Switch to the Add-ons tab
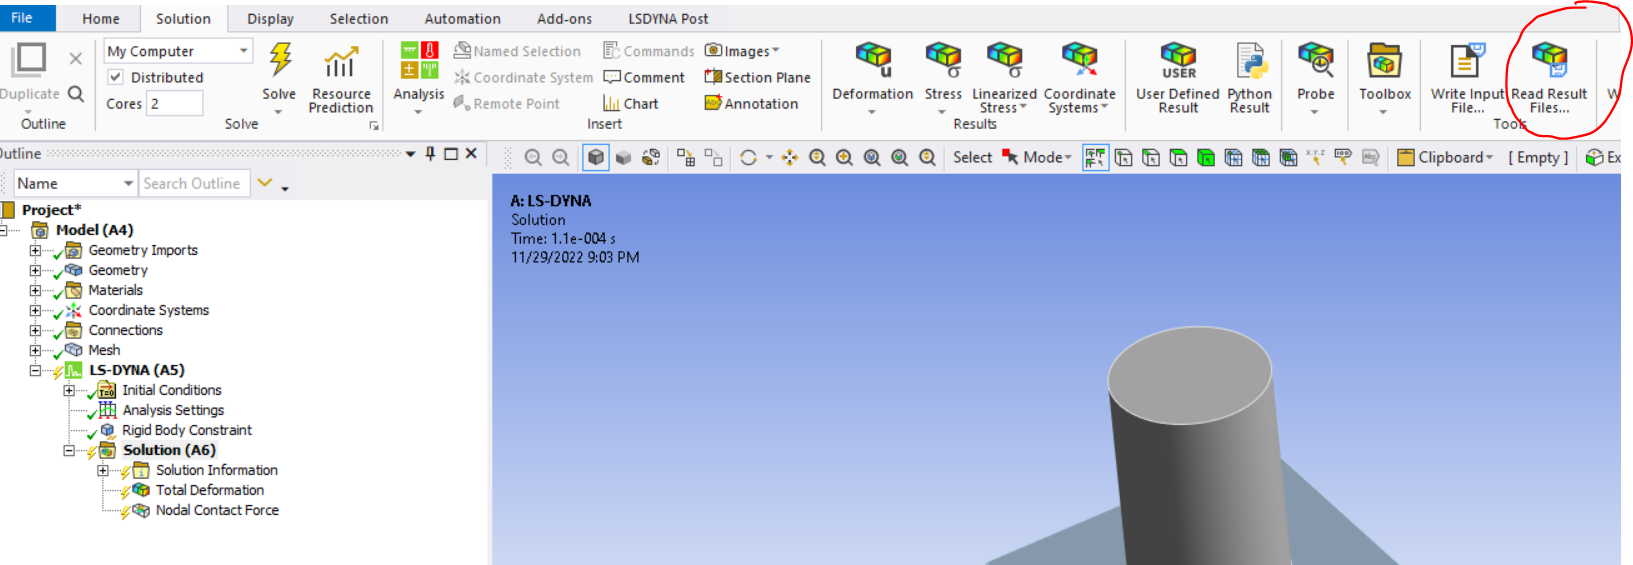The height and width of the screenshot is (565, 1633). 564,18
